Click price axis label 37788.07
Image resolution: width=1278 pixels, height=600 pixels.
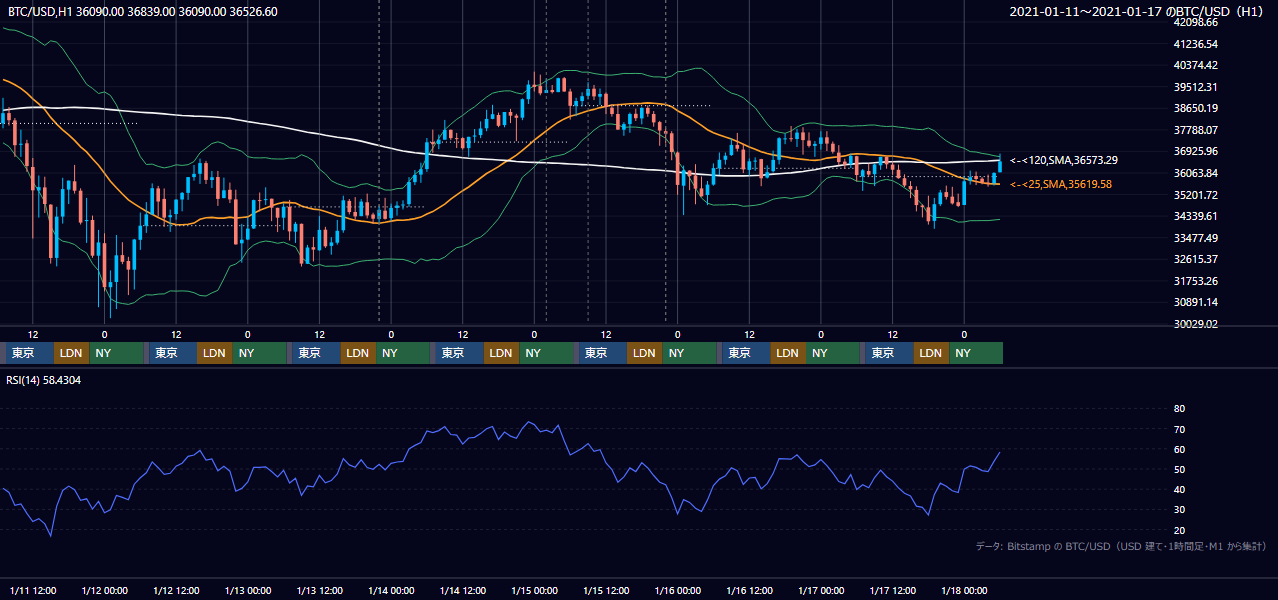click(1195, 130)
